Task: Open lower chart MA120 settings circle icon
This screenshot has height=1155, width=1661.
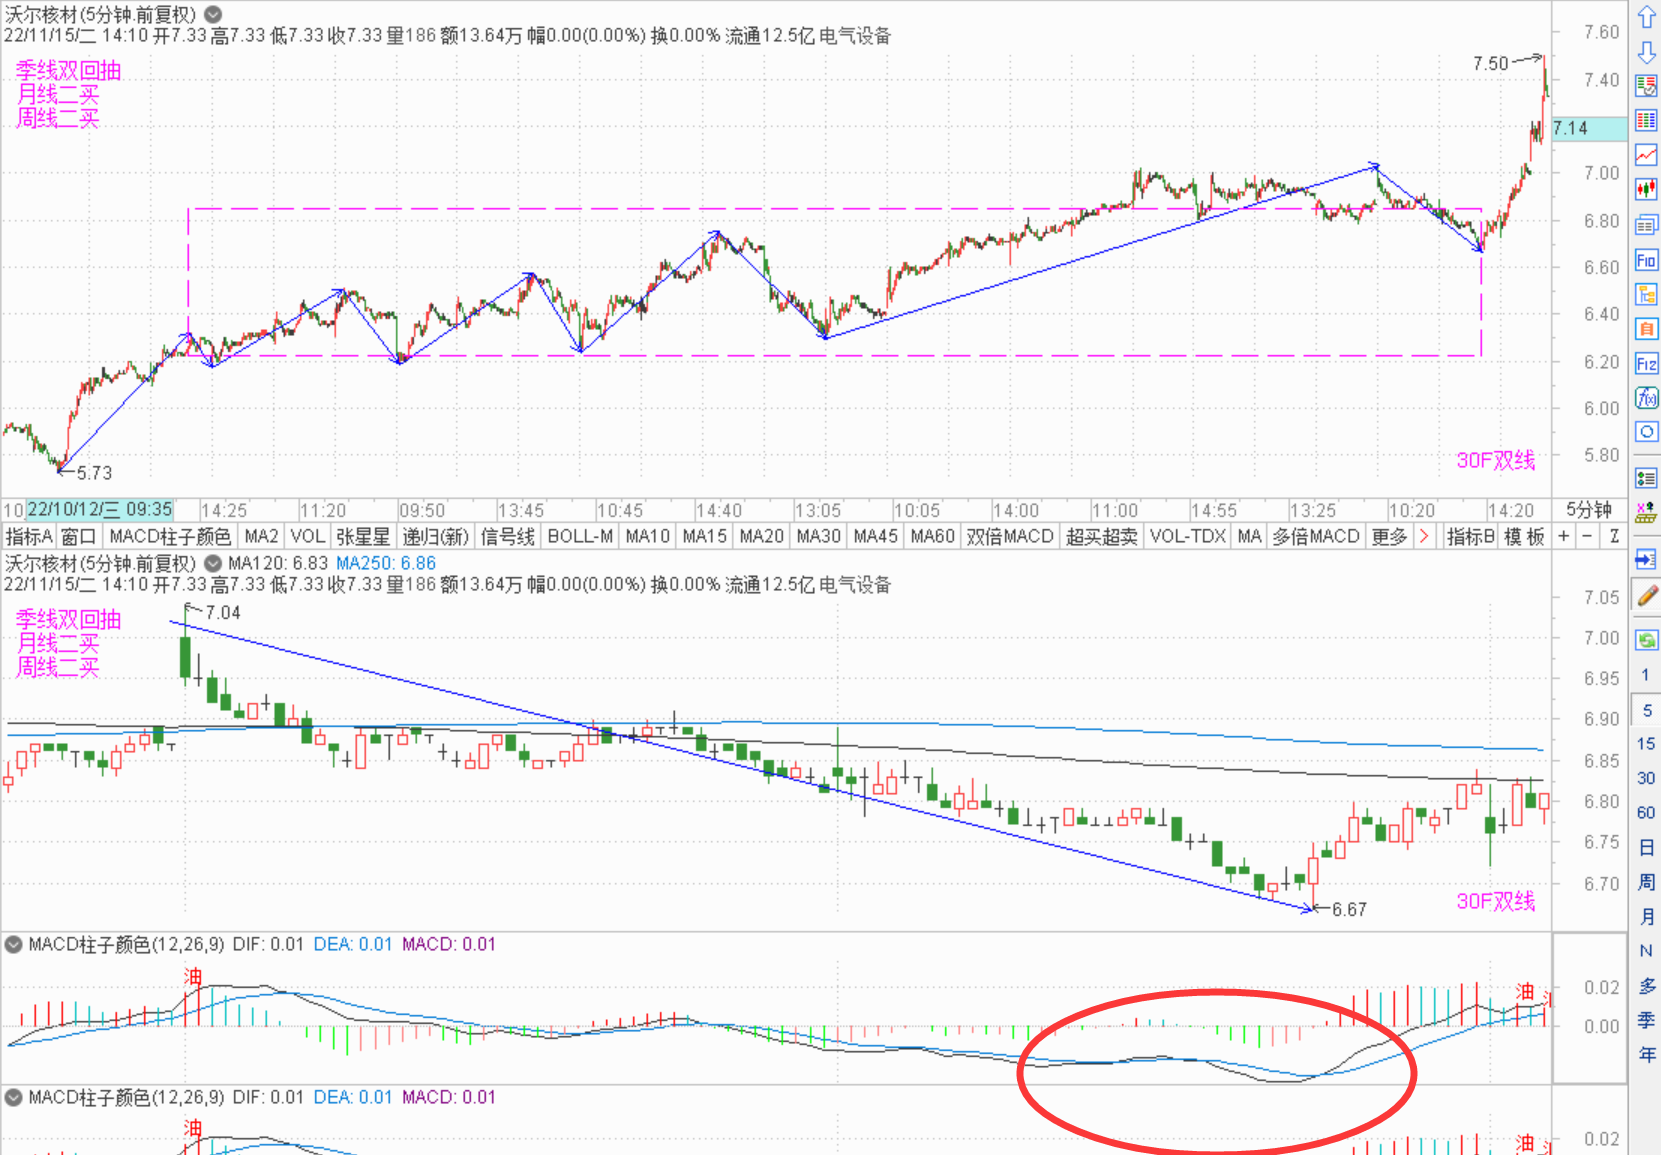Action: [x=213, y=563]
